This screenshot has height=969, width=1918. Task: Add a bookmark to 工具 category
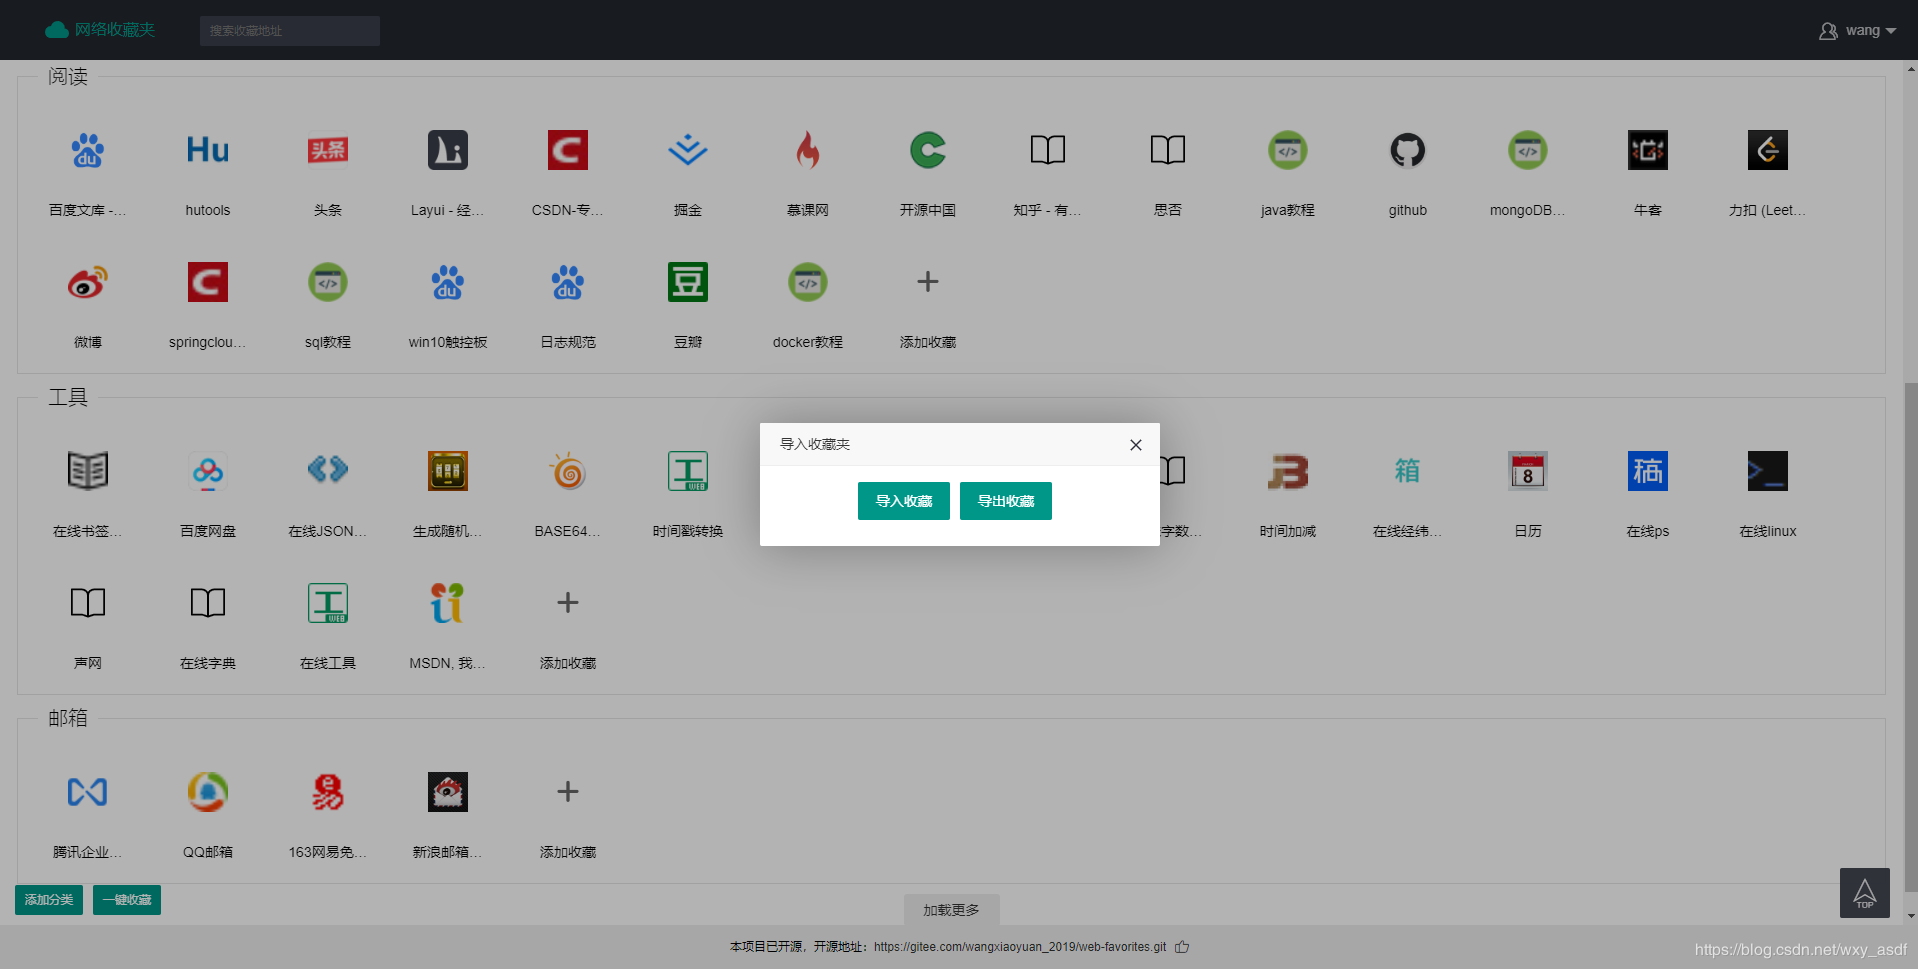[568, 603]
